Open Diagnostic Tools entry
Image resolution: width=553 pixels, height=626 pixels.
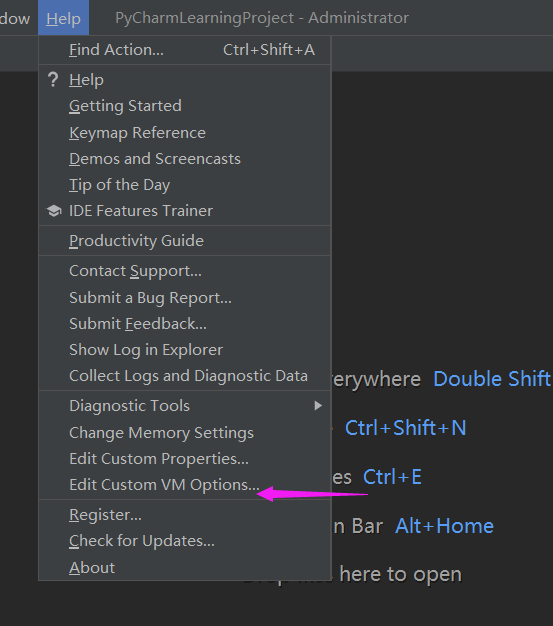[184, 406]
